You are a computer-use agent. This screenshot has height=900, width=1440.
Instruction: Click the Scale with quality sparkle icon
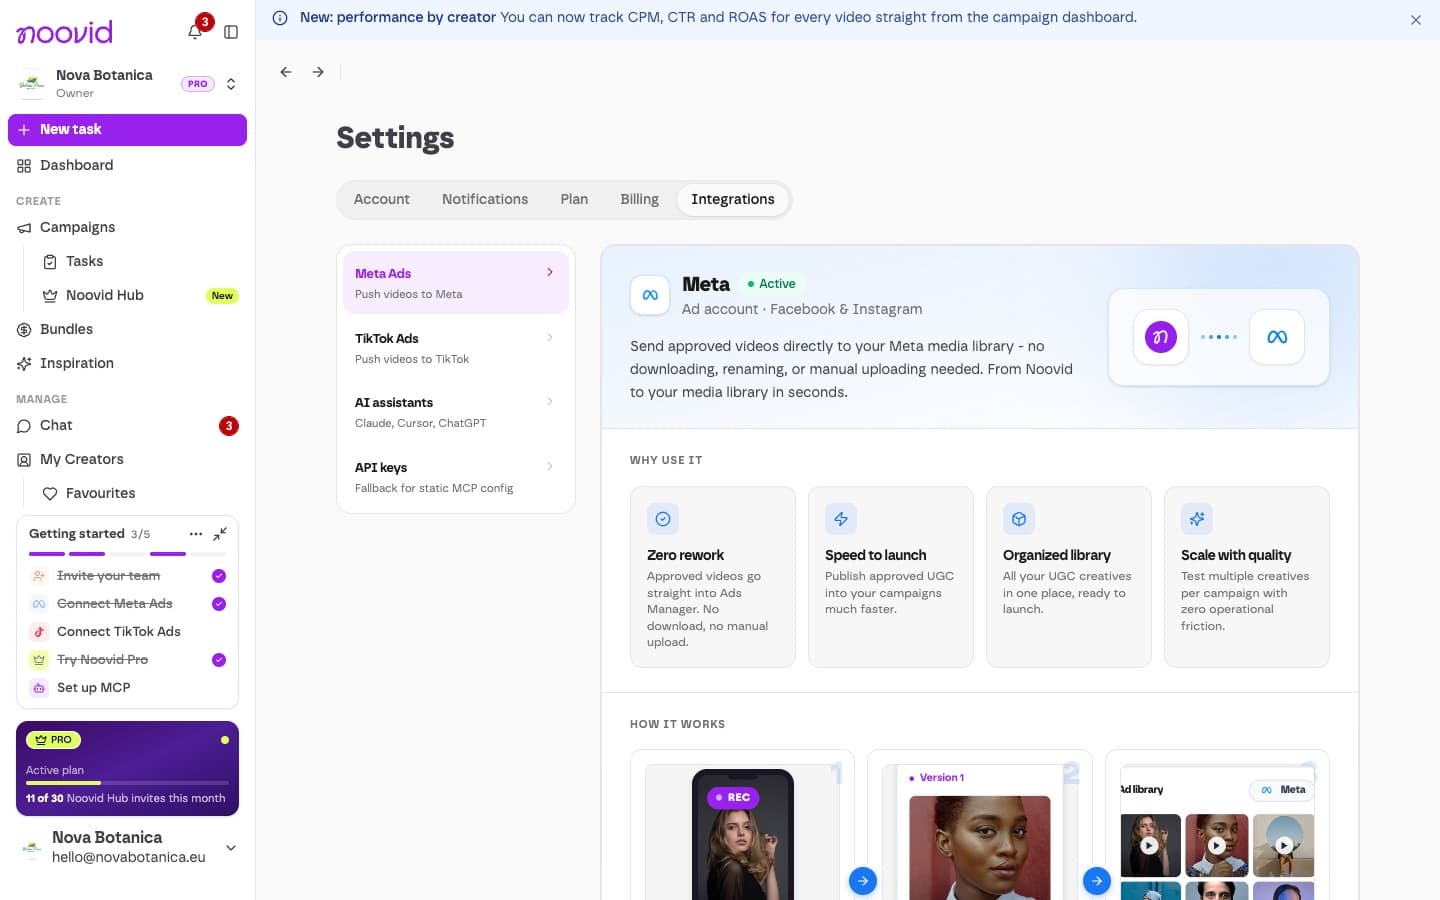pos(1197,519)
